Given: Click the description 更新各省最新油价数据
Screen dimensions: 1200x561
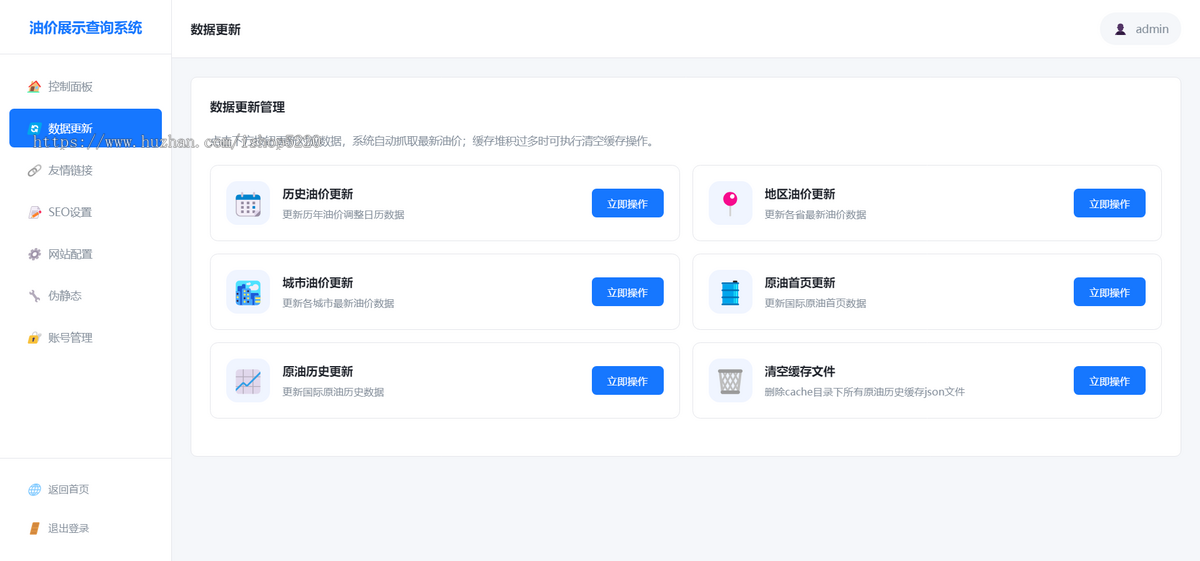Looking at the screenshot, I should (x=815, y=214).
